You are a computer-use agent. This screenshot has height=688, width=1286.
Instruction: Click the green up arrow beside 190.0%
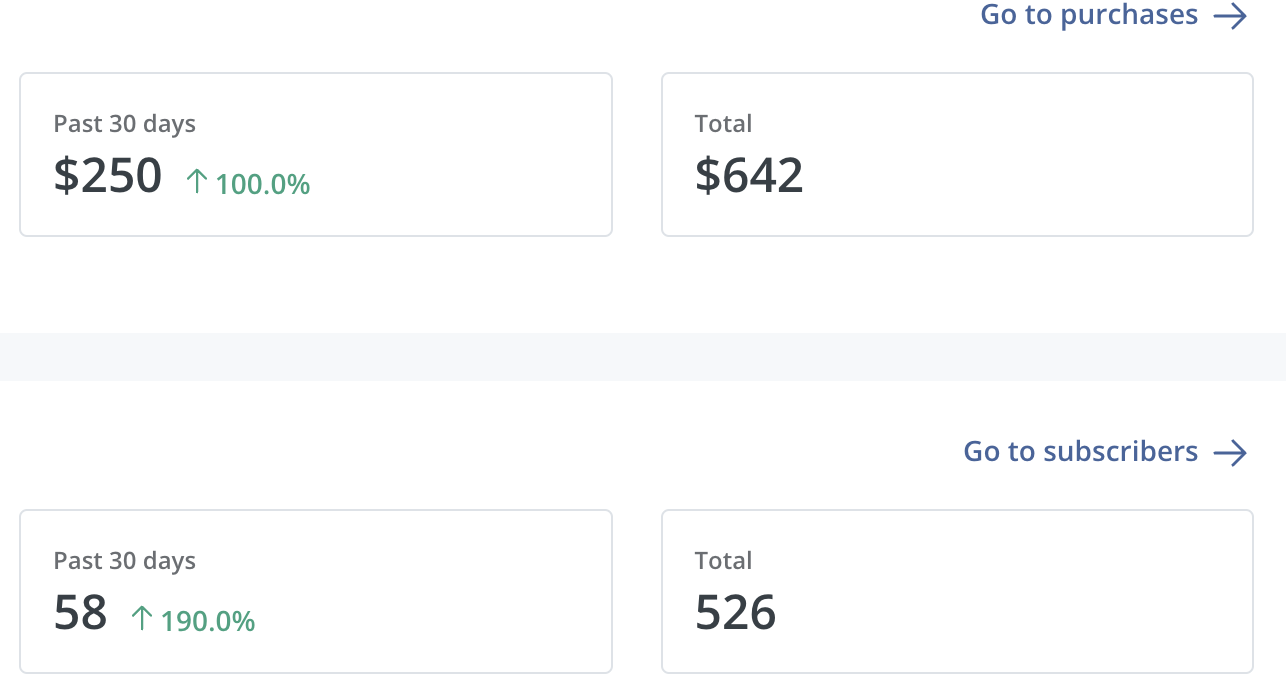click(142, 619)
